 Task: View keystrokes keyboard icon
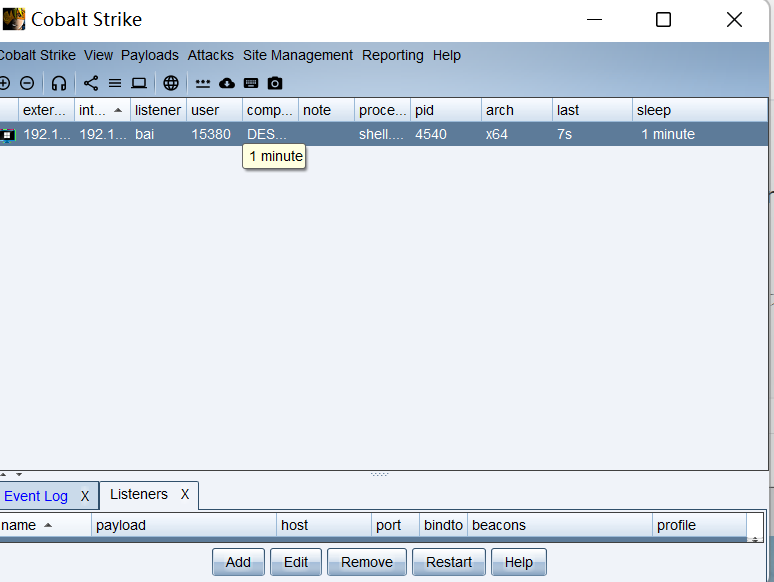(251, 83)
